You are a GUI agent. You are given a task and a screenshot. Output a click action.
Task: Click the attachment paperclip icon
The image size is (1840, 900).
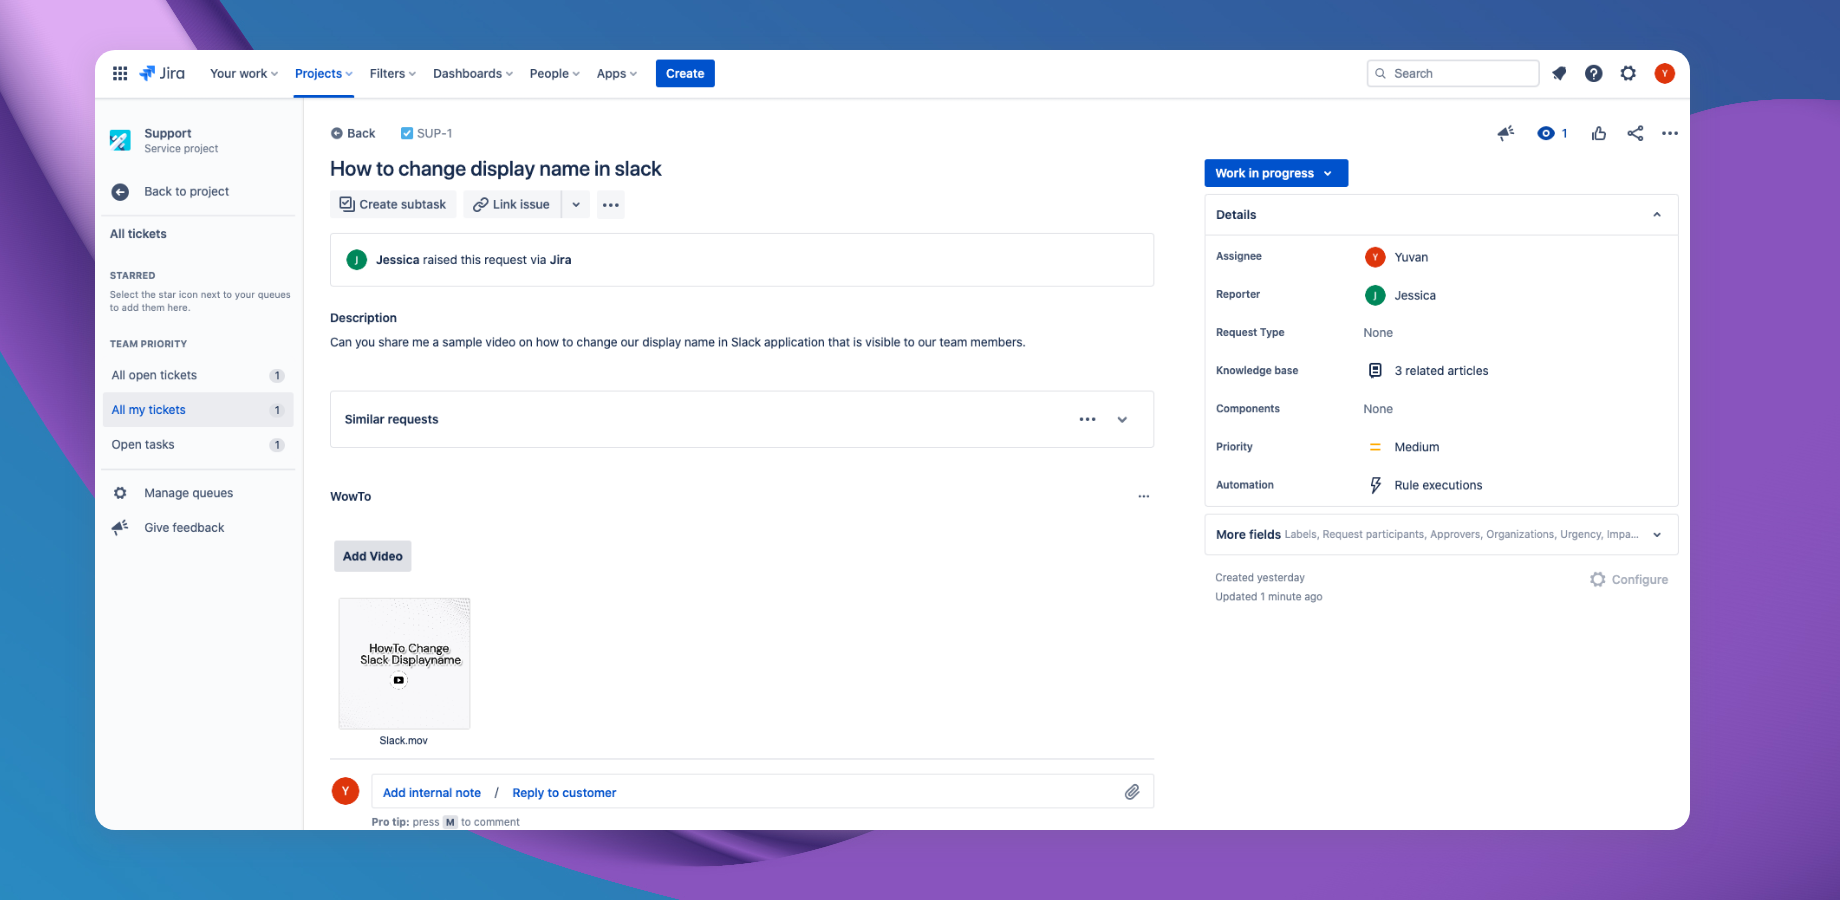1132,792
